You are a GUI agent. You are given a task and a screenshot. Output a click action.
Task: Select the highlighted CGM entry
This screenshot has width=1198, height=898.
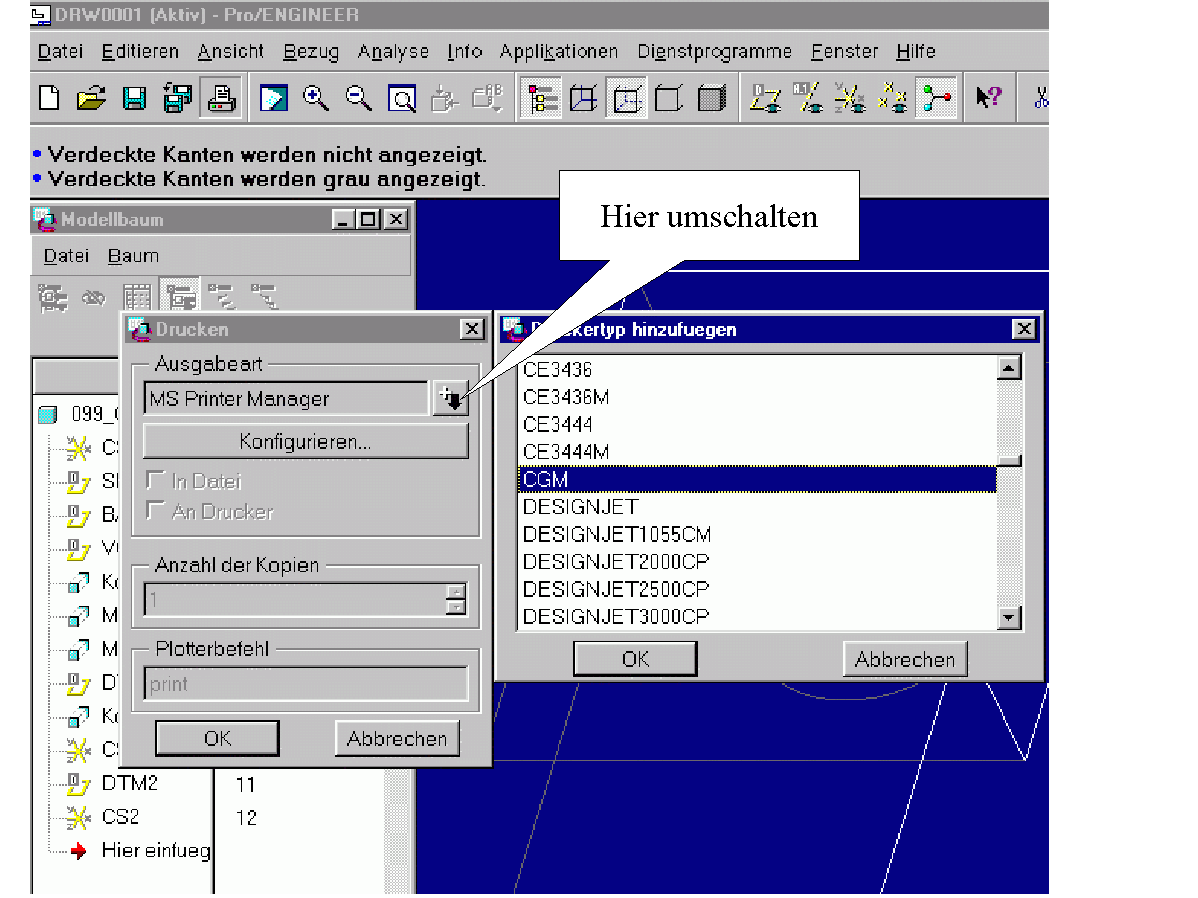[x=757, y=479]
